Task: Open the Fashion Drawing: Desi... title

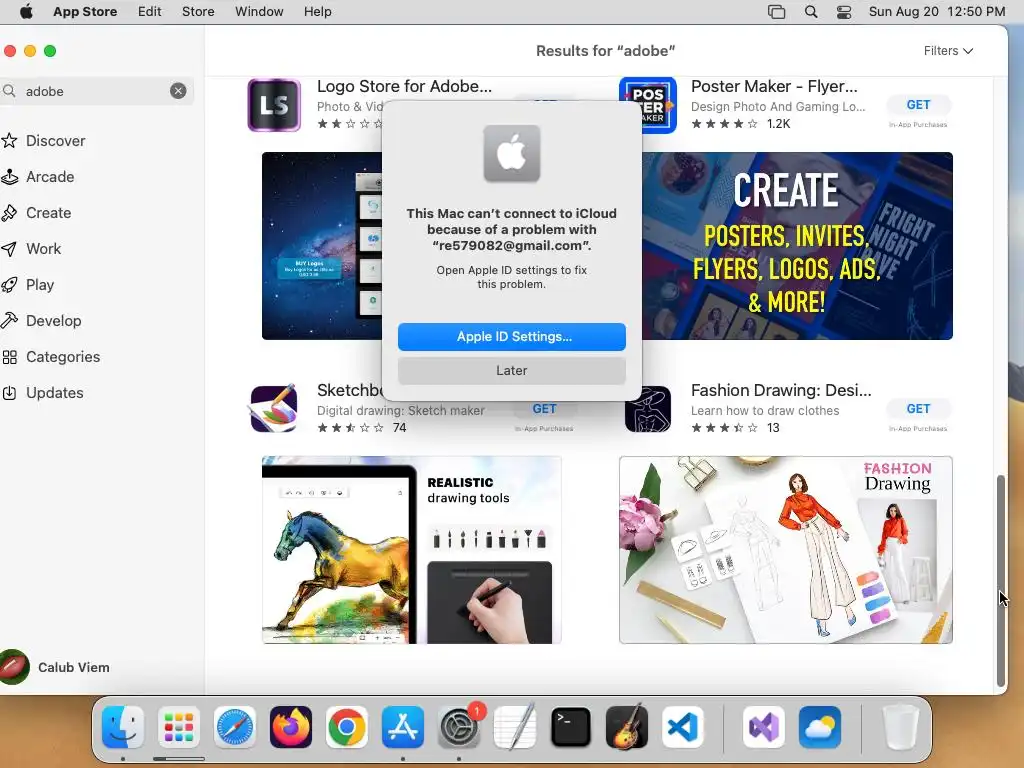Action: pyautogui.click(x=781, y=390)
